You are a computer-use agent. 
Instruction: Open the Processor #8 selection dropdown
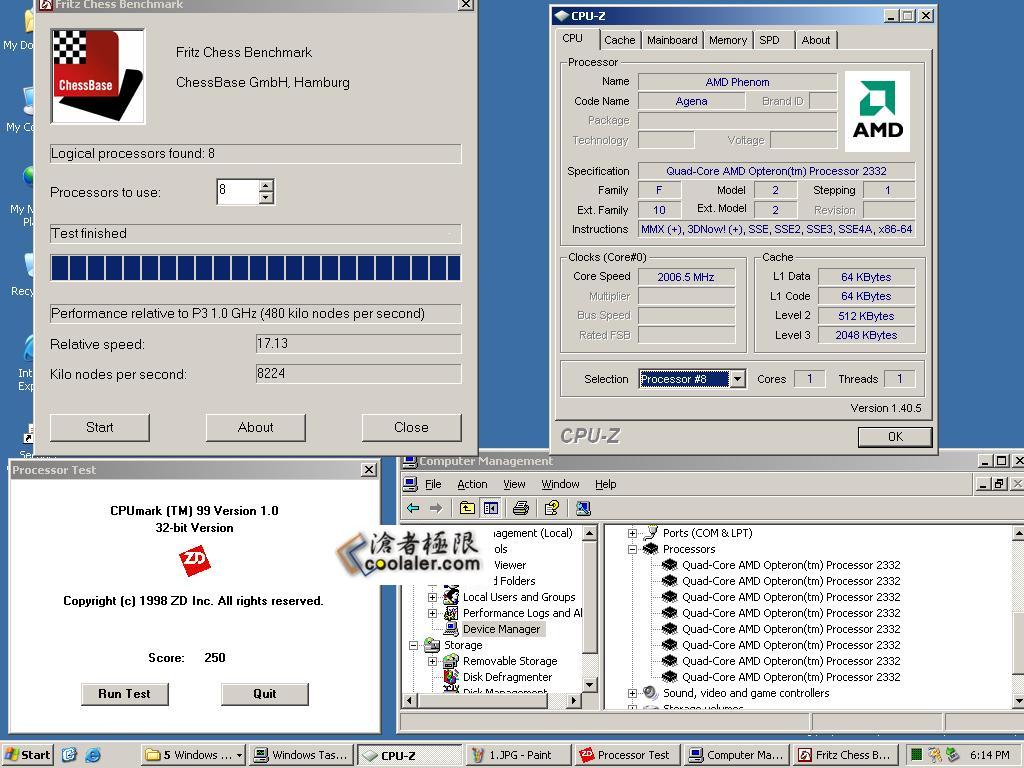(737, 379)
